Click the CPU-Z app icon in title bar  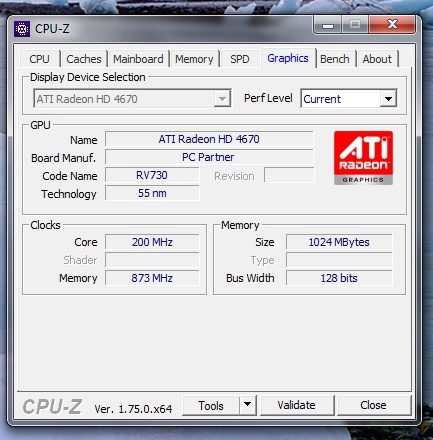(x=22, y=29)
